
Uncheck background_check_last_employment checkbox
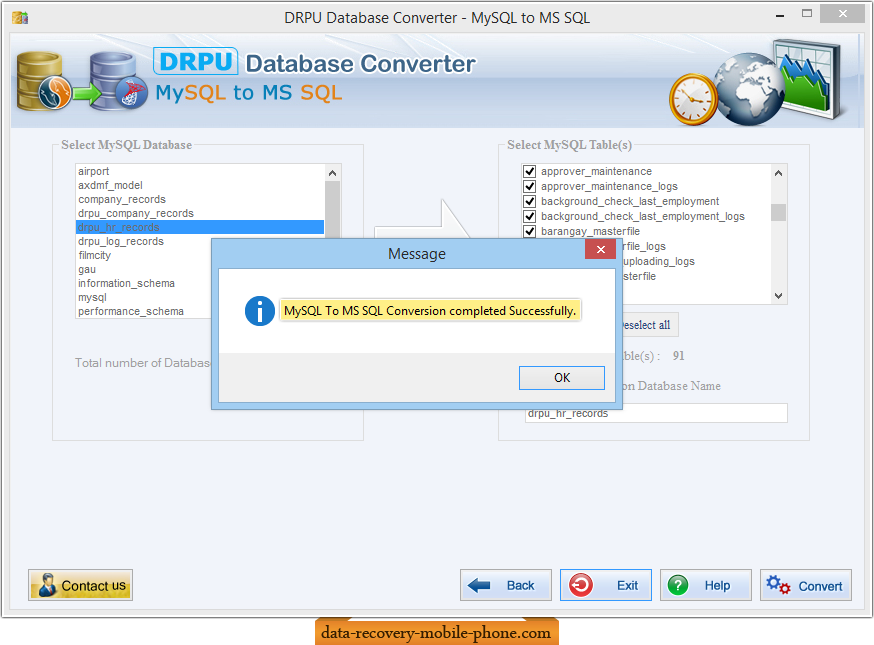pyautogui.click(x=530, y=202)
